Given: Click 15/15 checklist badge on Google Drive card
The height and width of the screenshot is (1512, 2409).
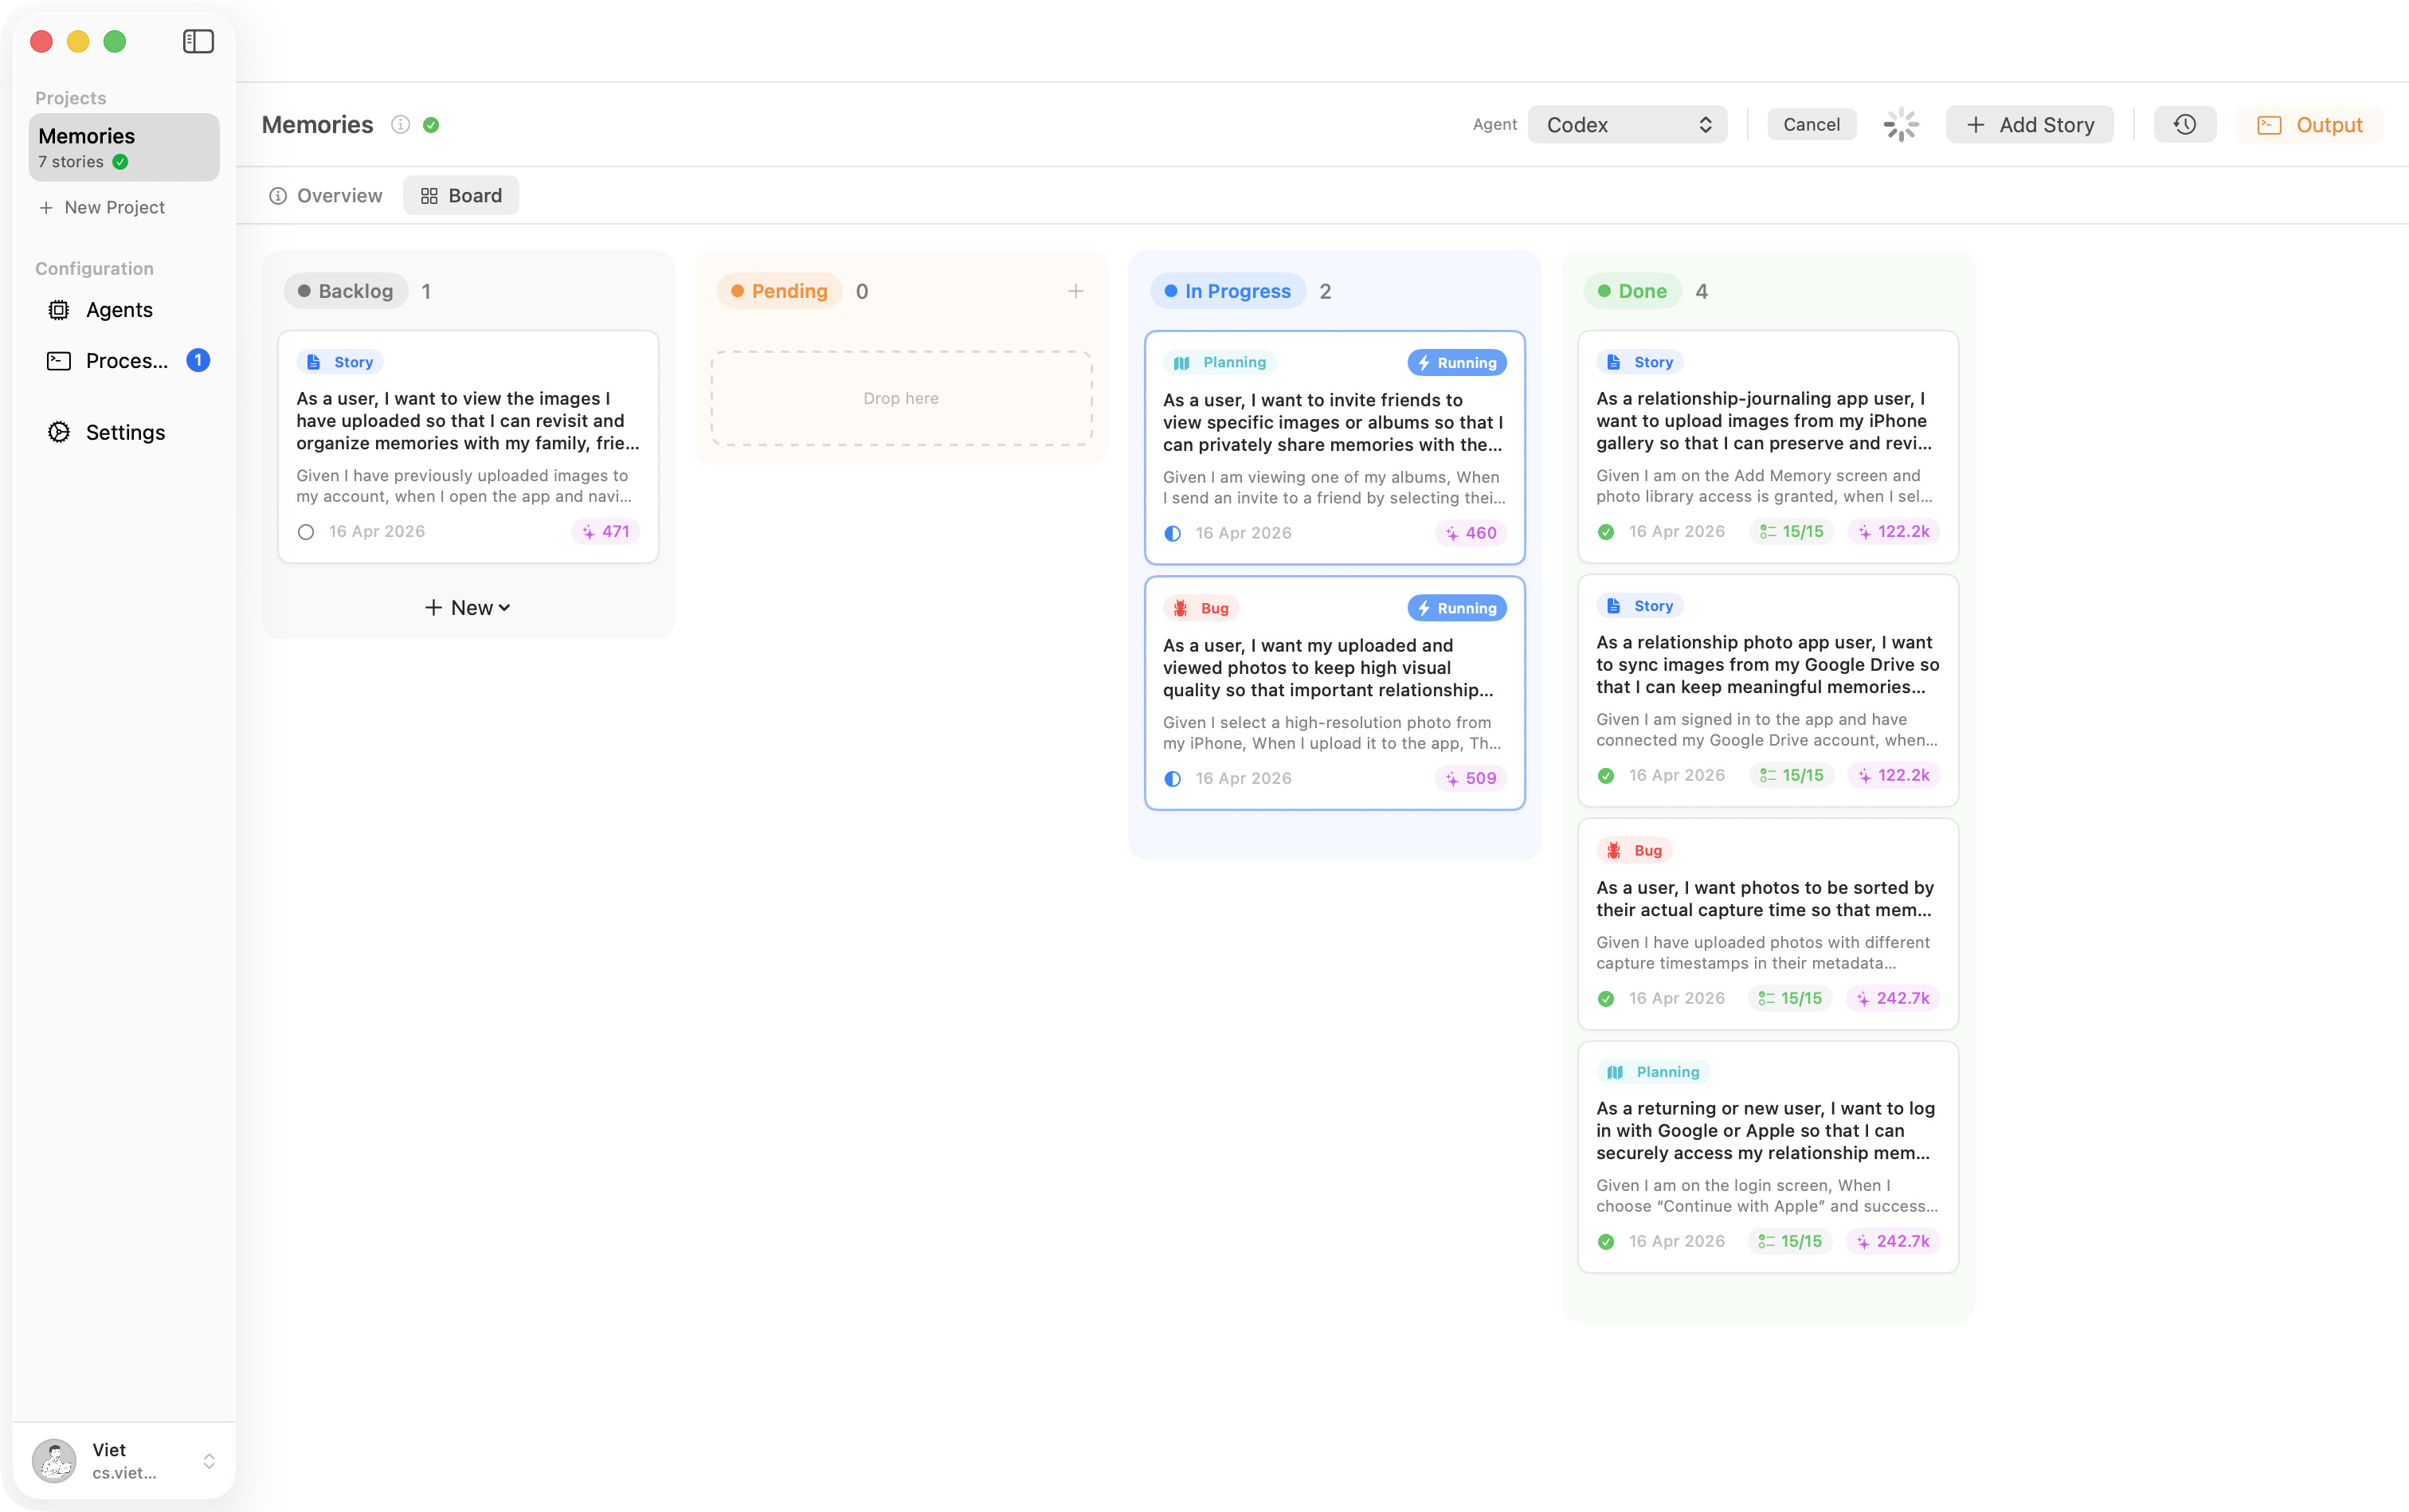Looking at the screenshot, I should point(1792,775).
